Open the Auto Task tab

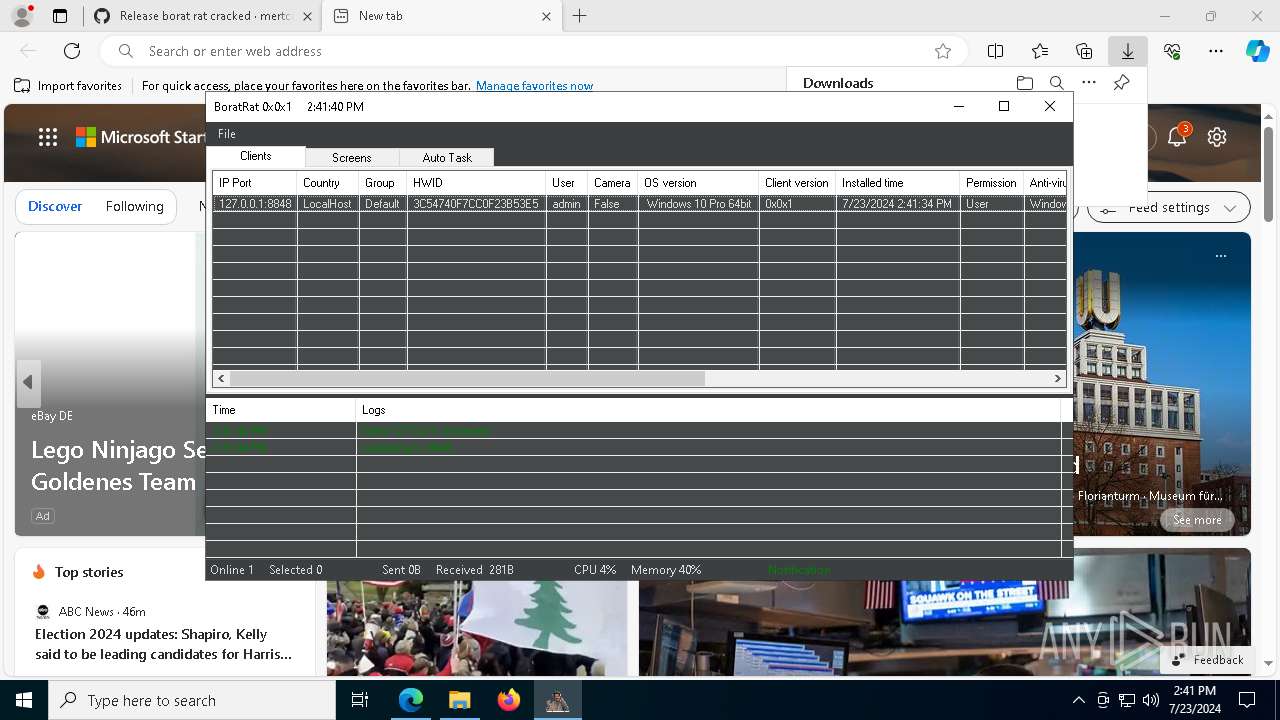point(447,158)
